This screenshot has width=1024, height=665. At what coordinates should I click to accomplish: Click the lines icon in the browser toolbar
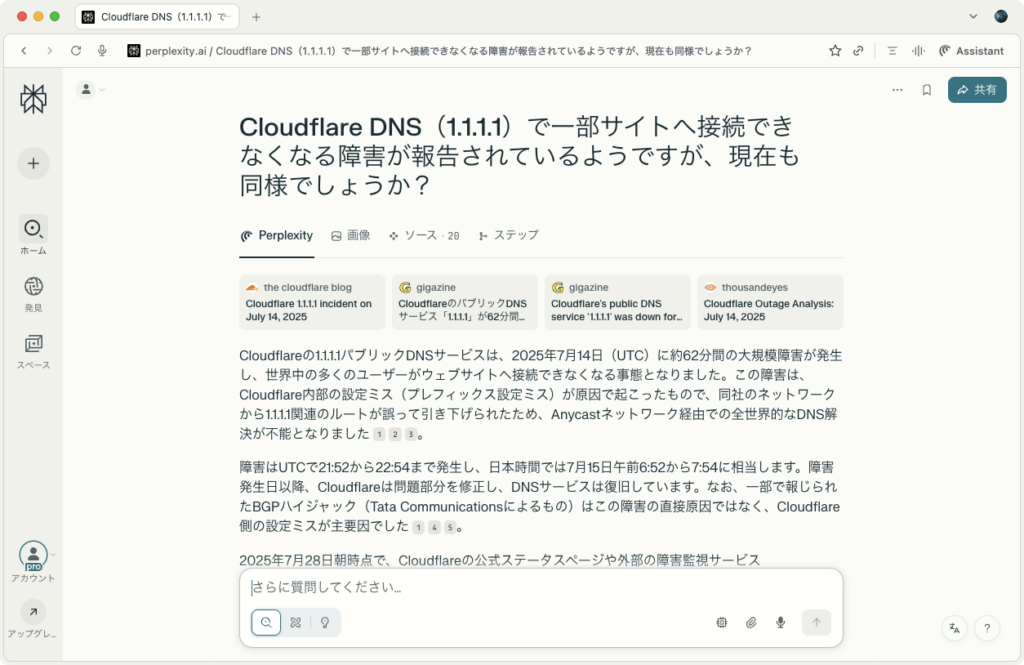892,51
